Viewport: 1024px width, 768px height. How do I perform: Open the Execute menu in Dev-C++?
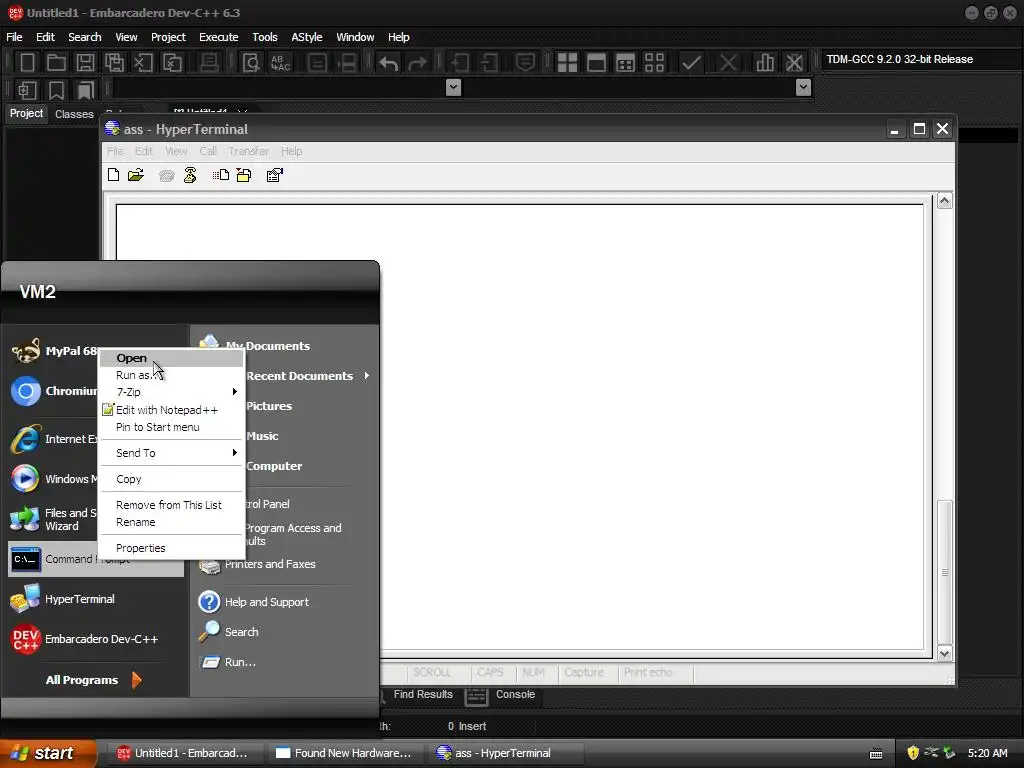(218, 37)
